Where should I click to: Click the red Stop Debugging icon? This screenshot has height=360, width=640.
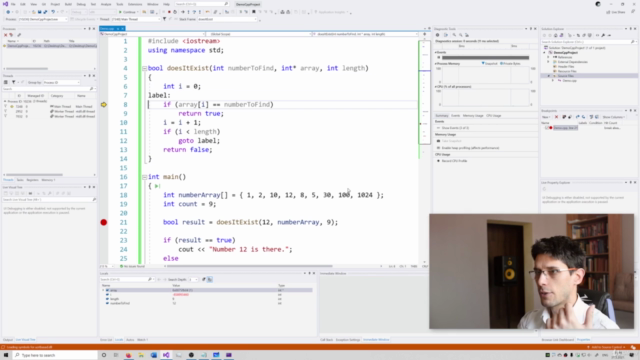point(169,12)
